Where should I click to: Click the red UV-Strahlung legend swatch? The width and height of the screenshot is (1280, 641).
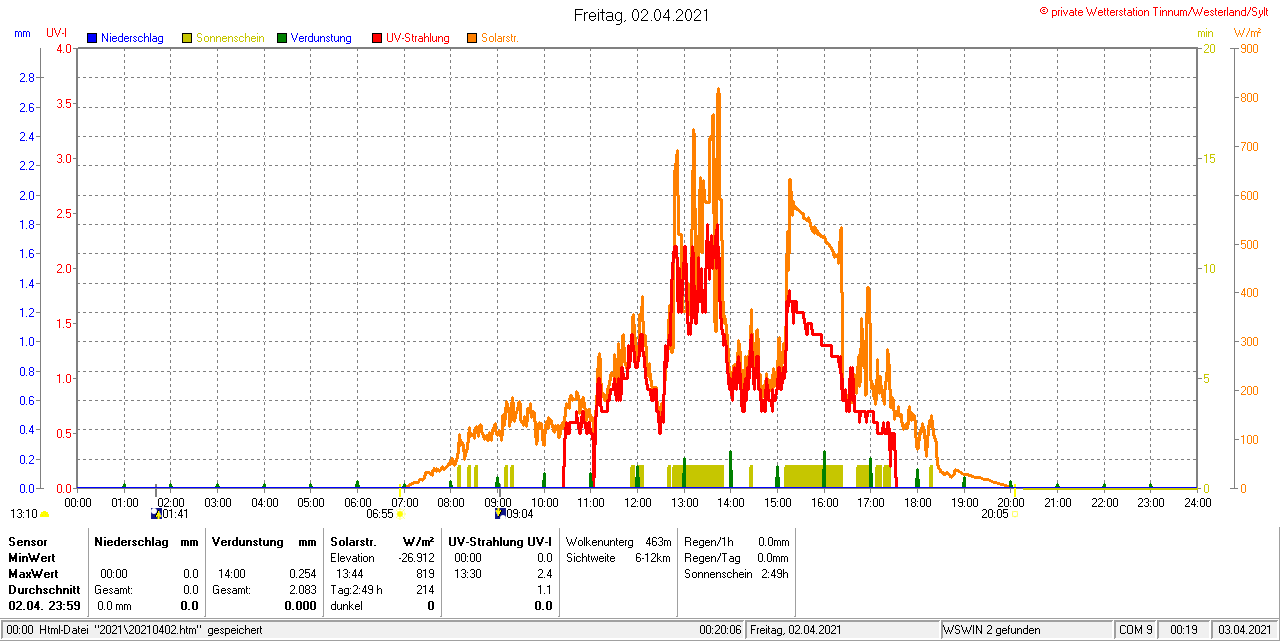pyautogui.click(x=377, y=38)
